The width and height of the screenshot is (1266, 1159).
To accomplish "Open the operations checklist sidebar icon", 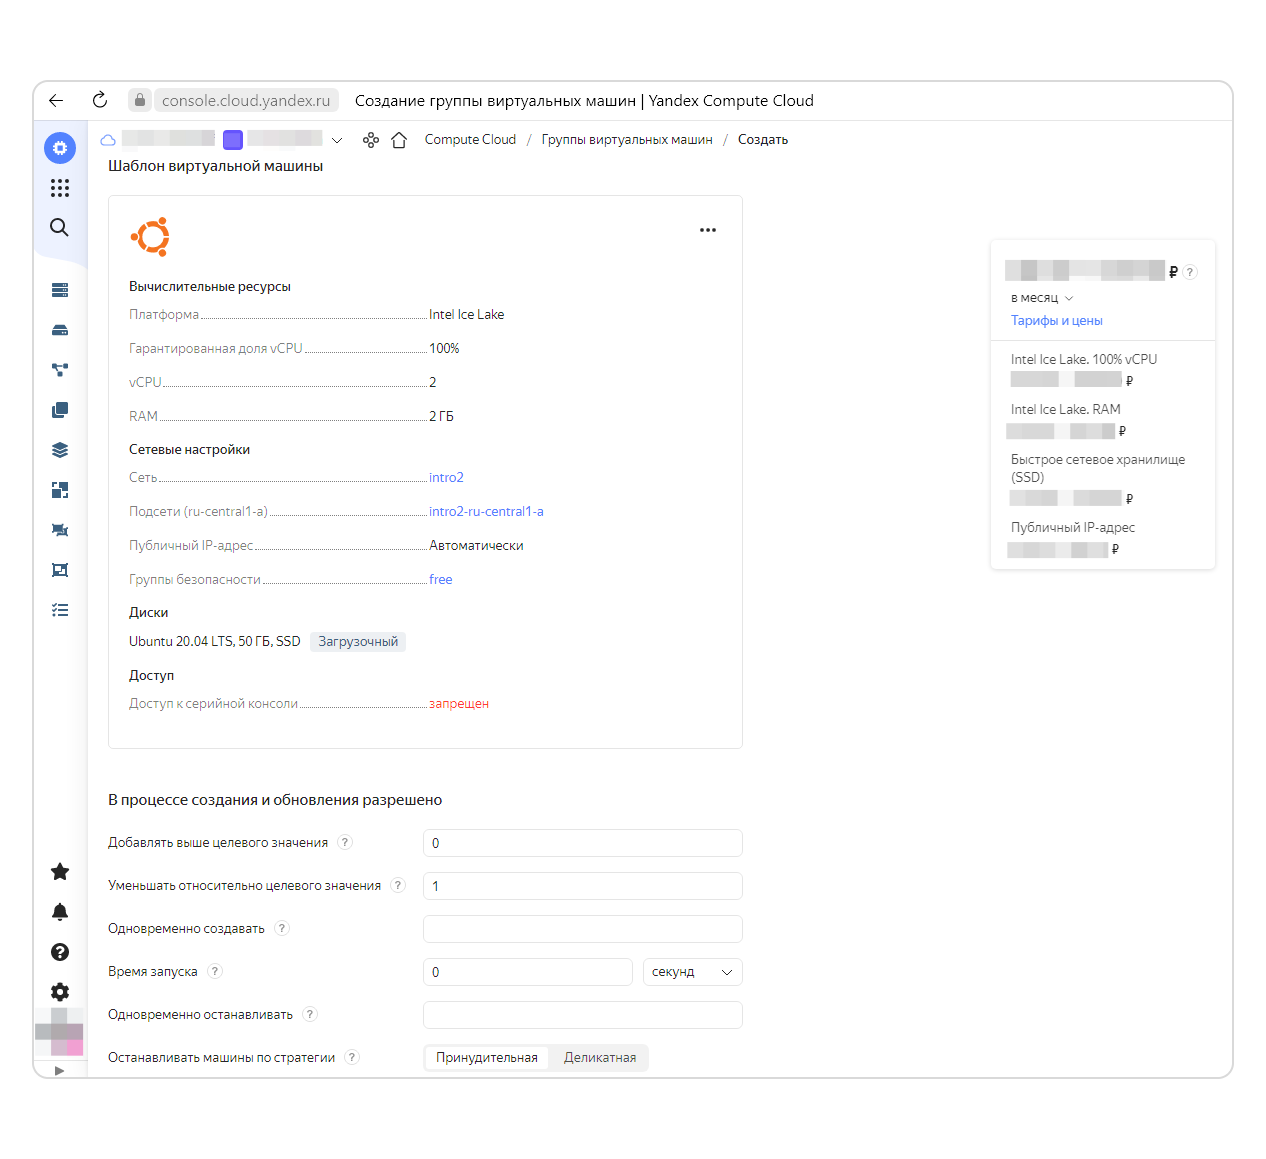I will 60,610.
